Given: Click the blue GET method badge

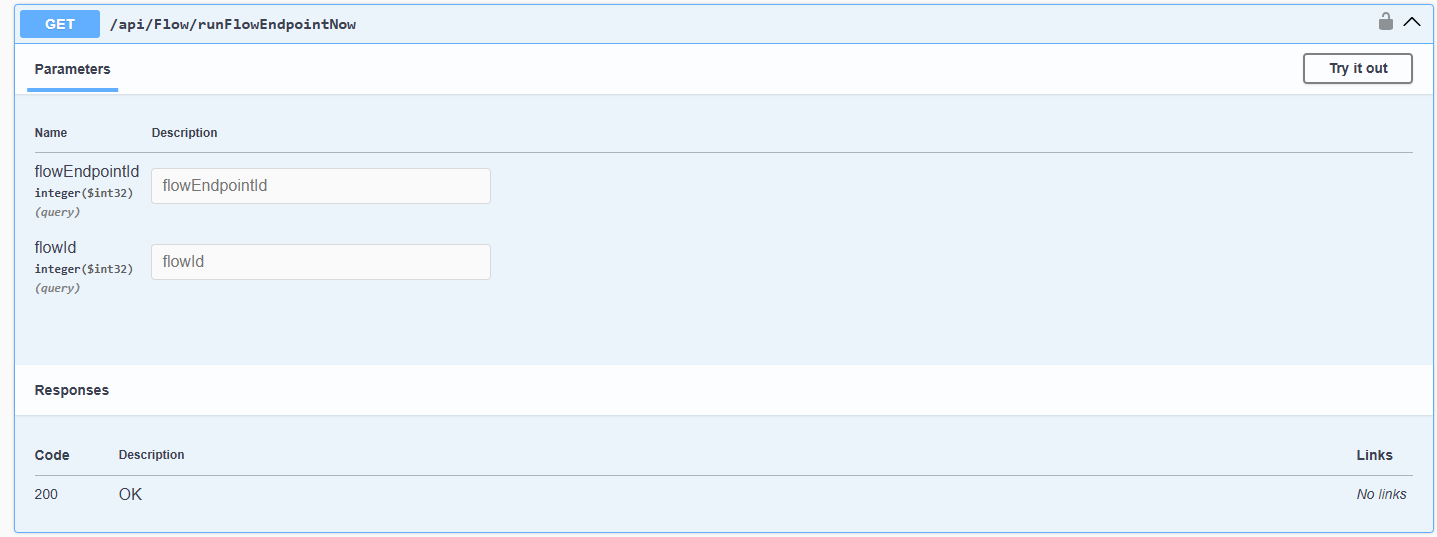Looking at the screenshot, I should [x=60, y=24].
